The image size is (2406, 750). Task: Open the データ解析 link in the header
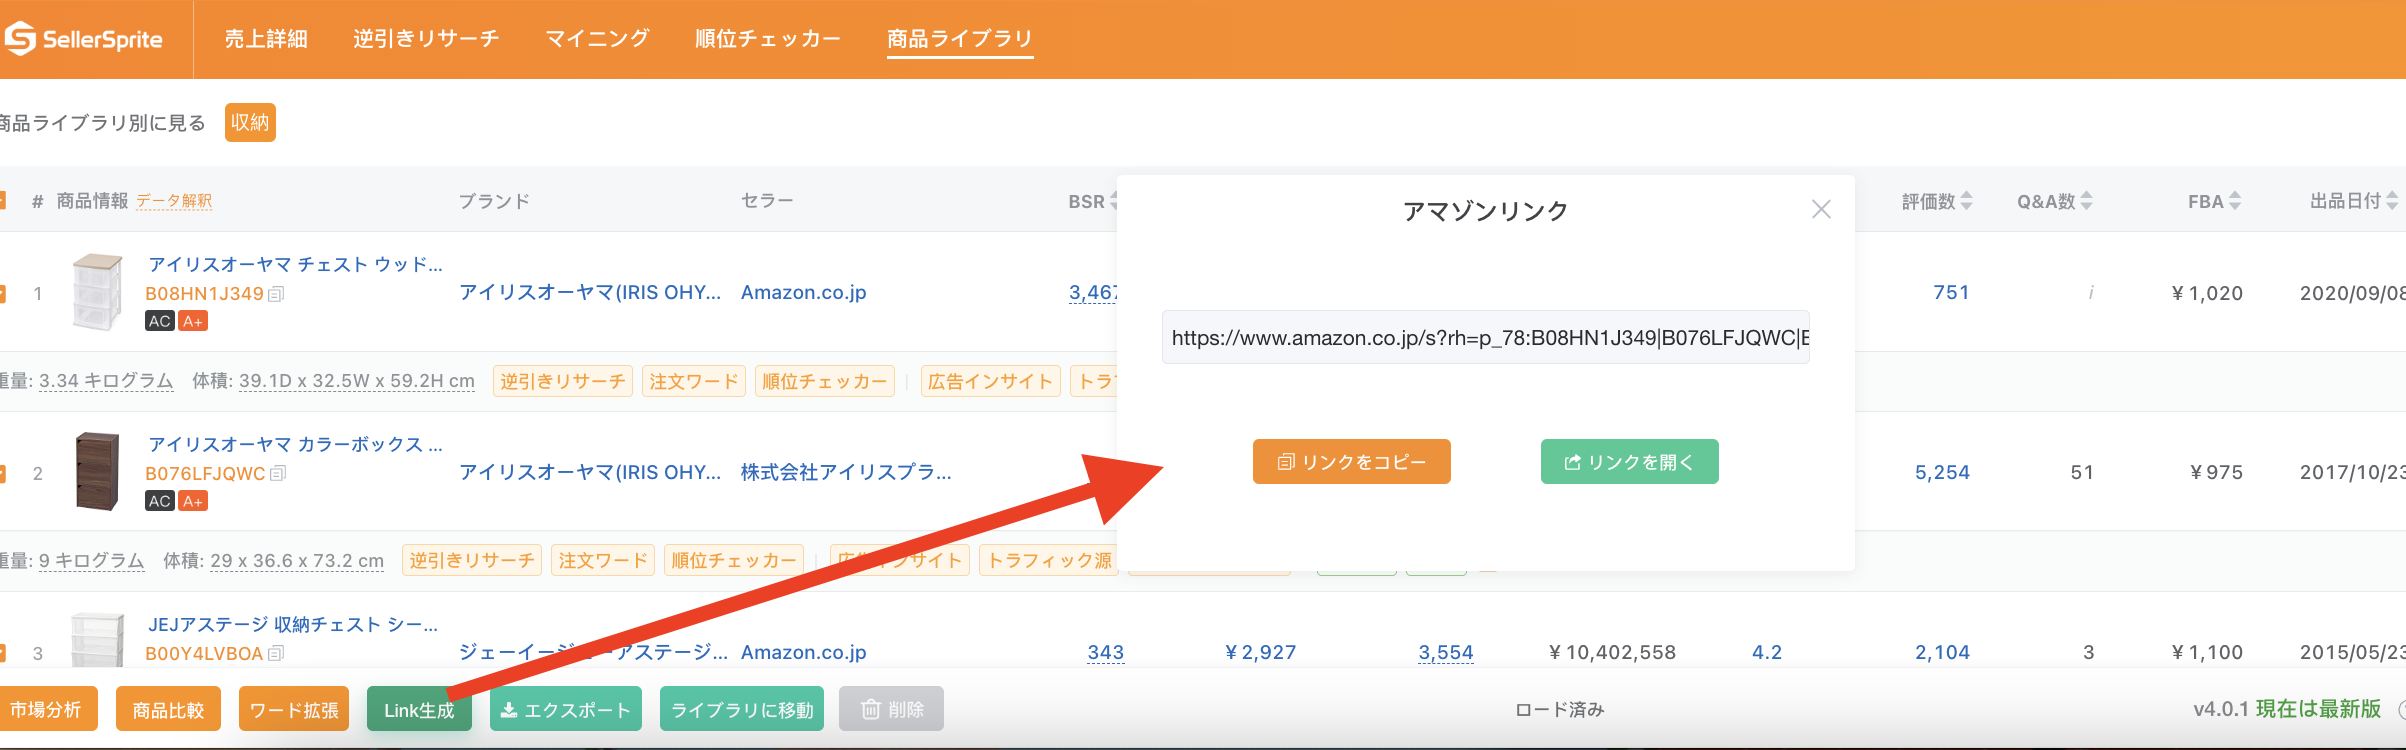(x=174, y=201)
